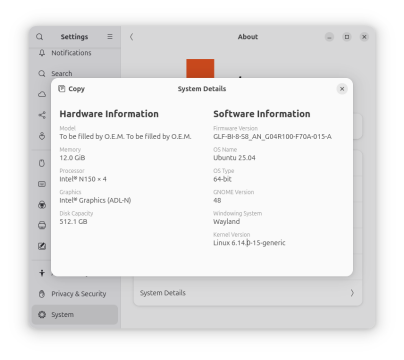Click the cloud Online Accounts icon
Image resolution: width=404 pixels, height=360 pixels.
pyautogui.click(x=42, y=94)
